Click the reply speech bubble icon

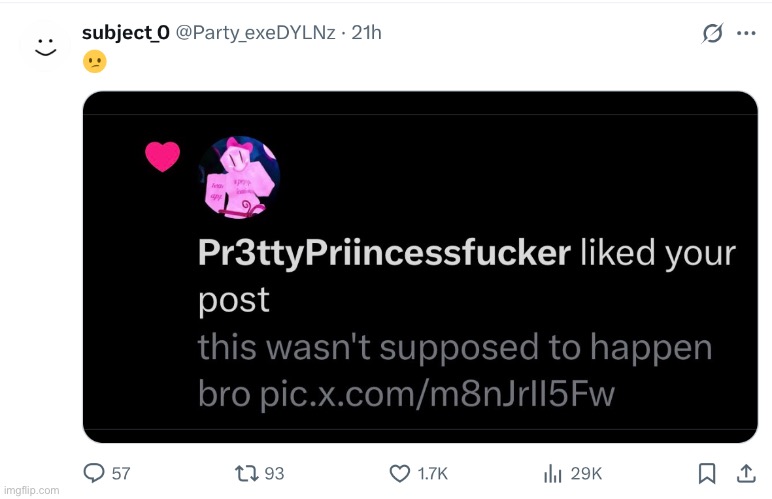pyautogui.click(x=95, y=472)
